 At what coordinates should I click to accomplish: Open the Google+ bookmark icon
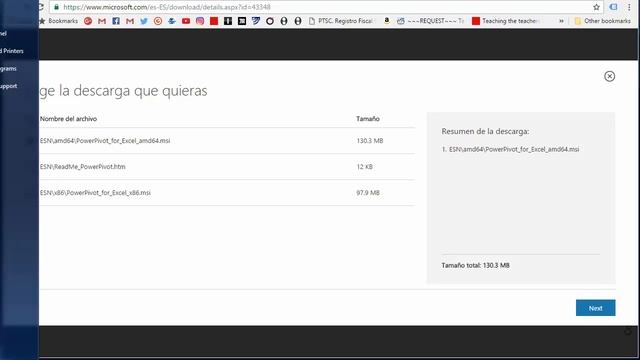pos(88,21)
